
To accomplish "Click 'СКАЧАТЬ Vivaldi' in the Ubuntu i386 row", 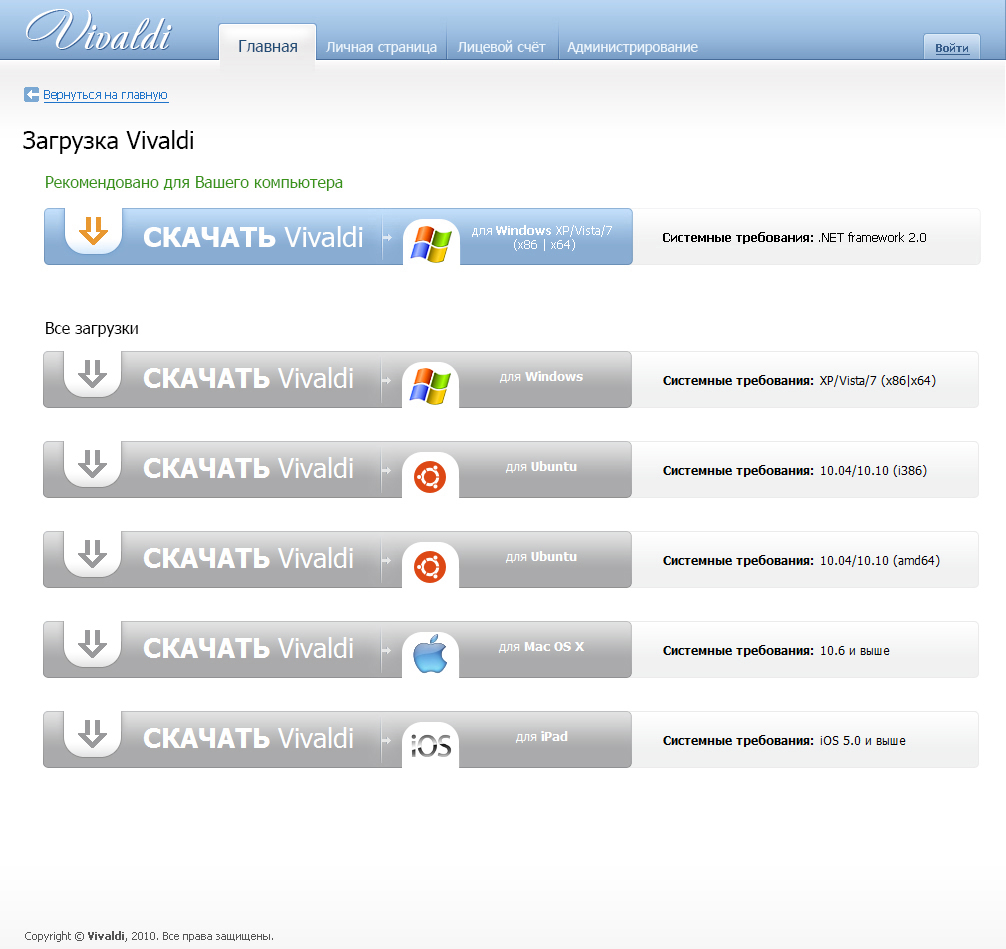I will coord(248,468).
